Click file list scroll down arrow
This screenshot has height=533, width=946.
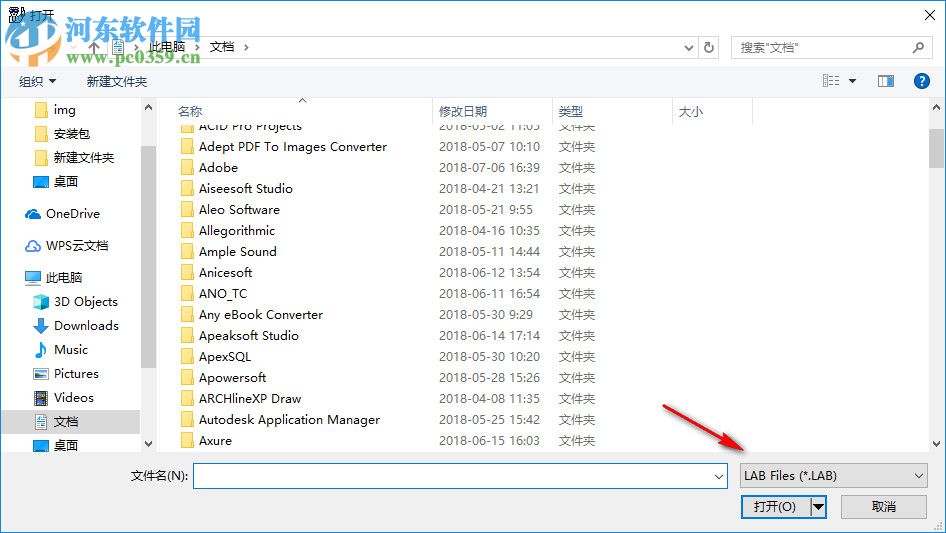pyautogui.click(x=936, y=444)
